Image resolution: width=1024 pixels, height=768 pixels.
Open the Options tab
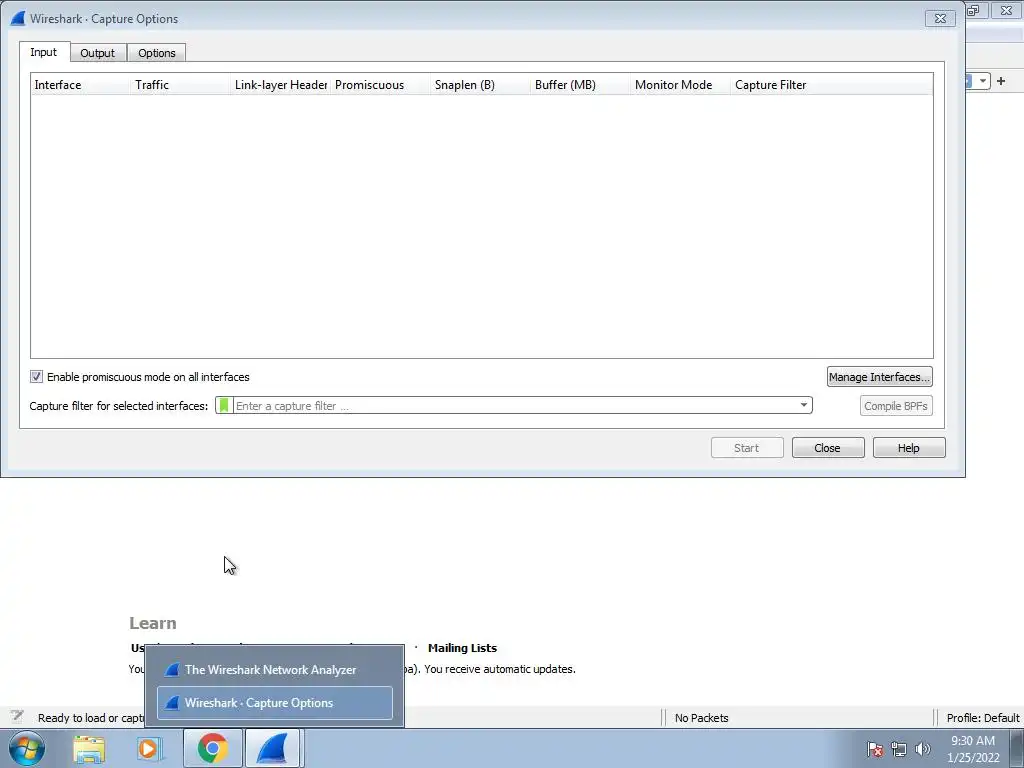[157, 53]
